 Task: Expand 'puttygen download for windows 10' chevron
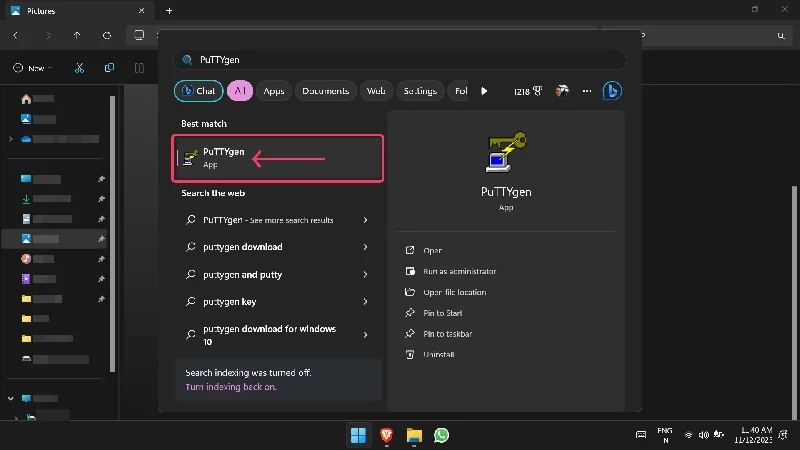365,335
